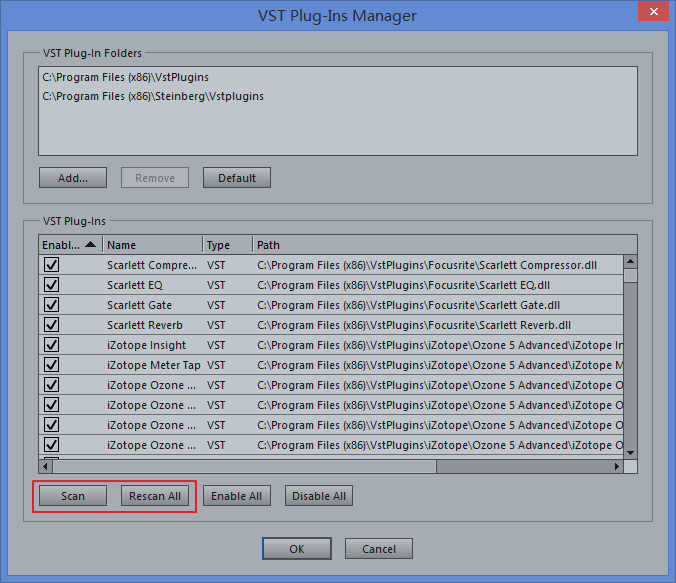The height and width of the screenshot is (583, 676).
Task: Sort plug-ins by the Enabled column header
Action: click(x=69, y=245)
